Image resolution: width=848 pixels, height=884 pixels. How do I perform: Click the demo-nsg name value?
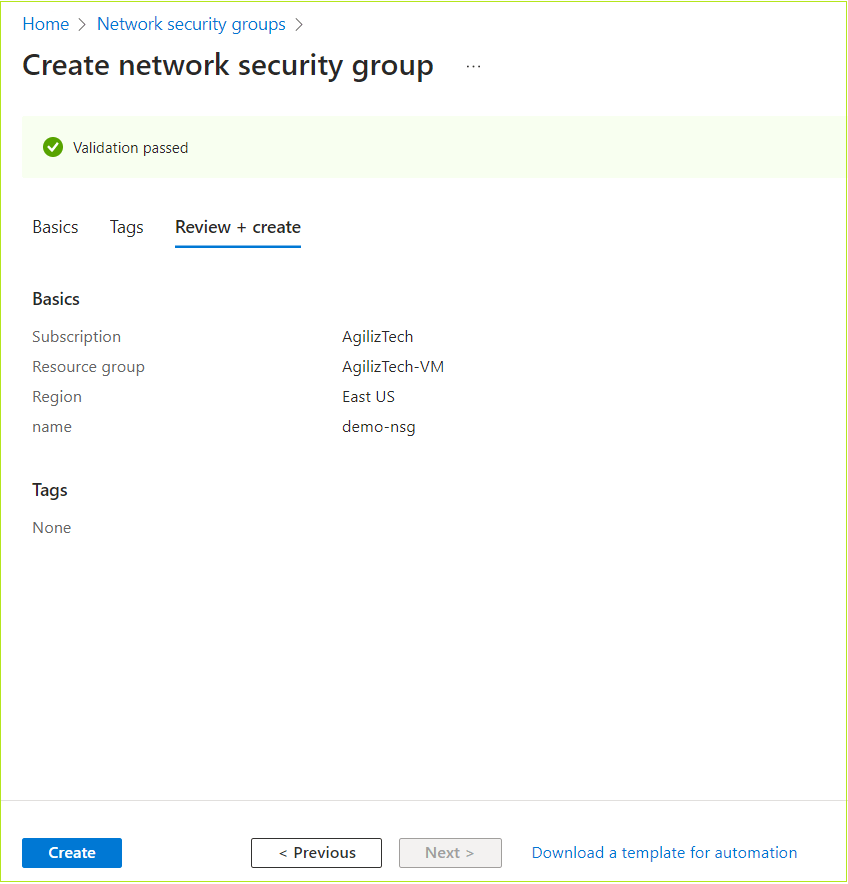[x=378, y=426]
